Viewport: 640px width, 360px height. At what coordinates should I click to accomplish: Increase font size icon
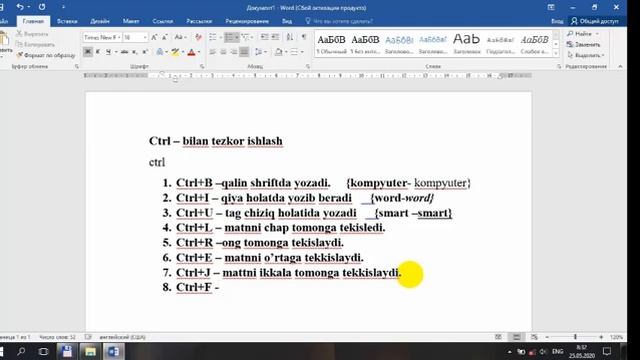154,37
